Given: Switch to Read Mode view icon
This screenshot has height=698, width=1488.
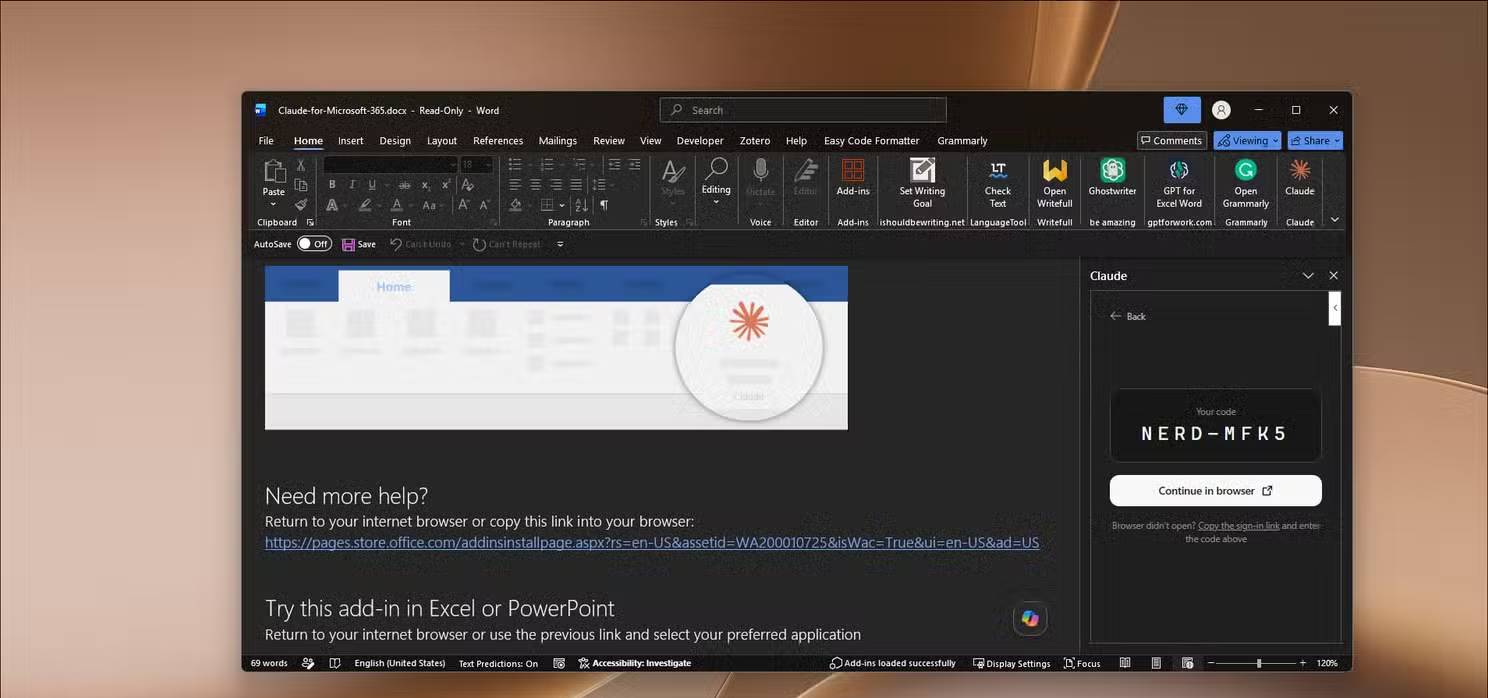Looking at the screenshot, I should click(x=1125, y=663).
